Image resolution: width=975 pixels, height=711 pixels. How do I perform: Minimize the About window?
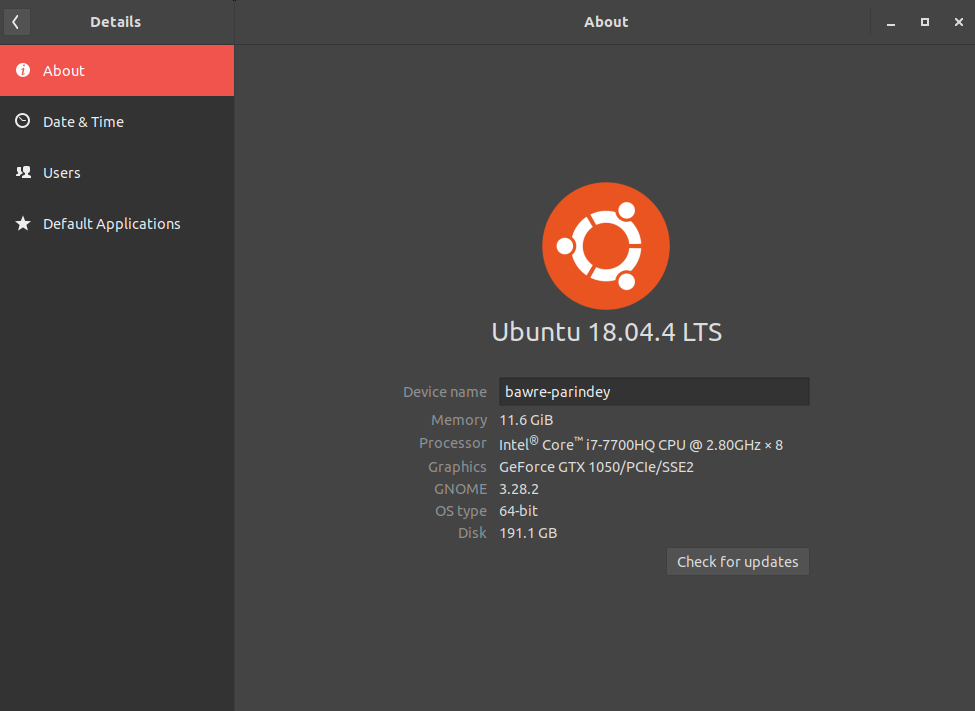click(891, 22)
